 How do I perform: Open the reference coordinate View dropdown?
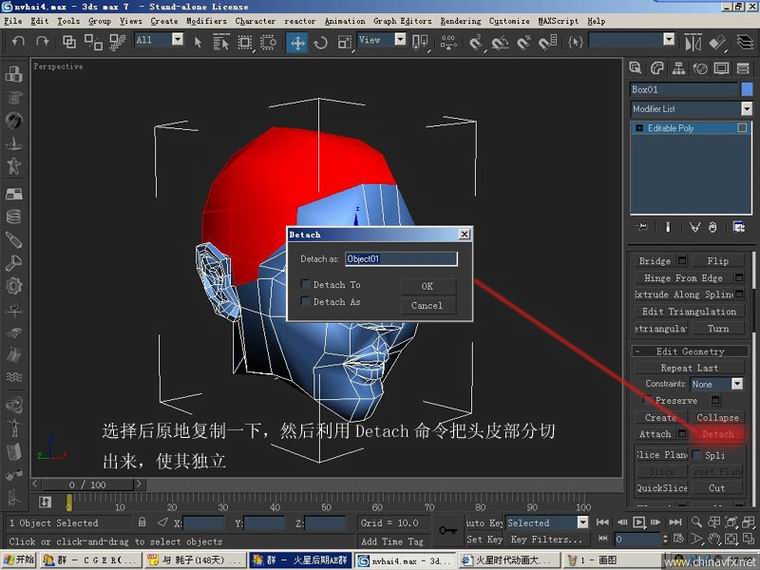tap(400, 39)
